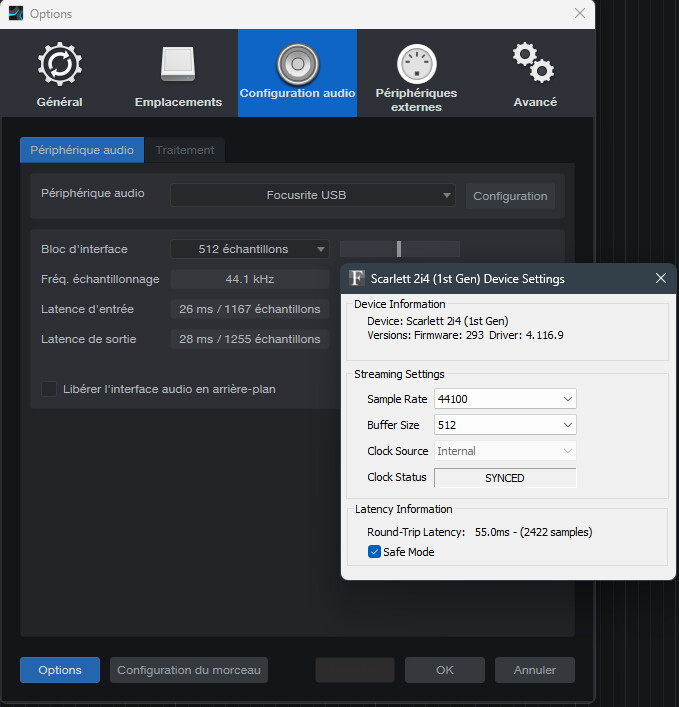
Task: Select the Configuration audio speaker icon
Action: (x=298, y=64)
